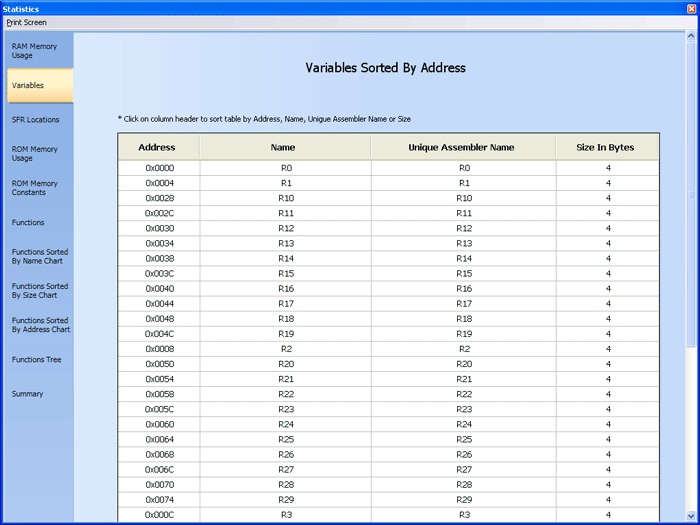Select address cell 0x0030
The width and height of the screenshot is (700, 525).
click(x=159, y=228)
